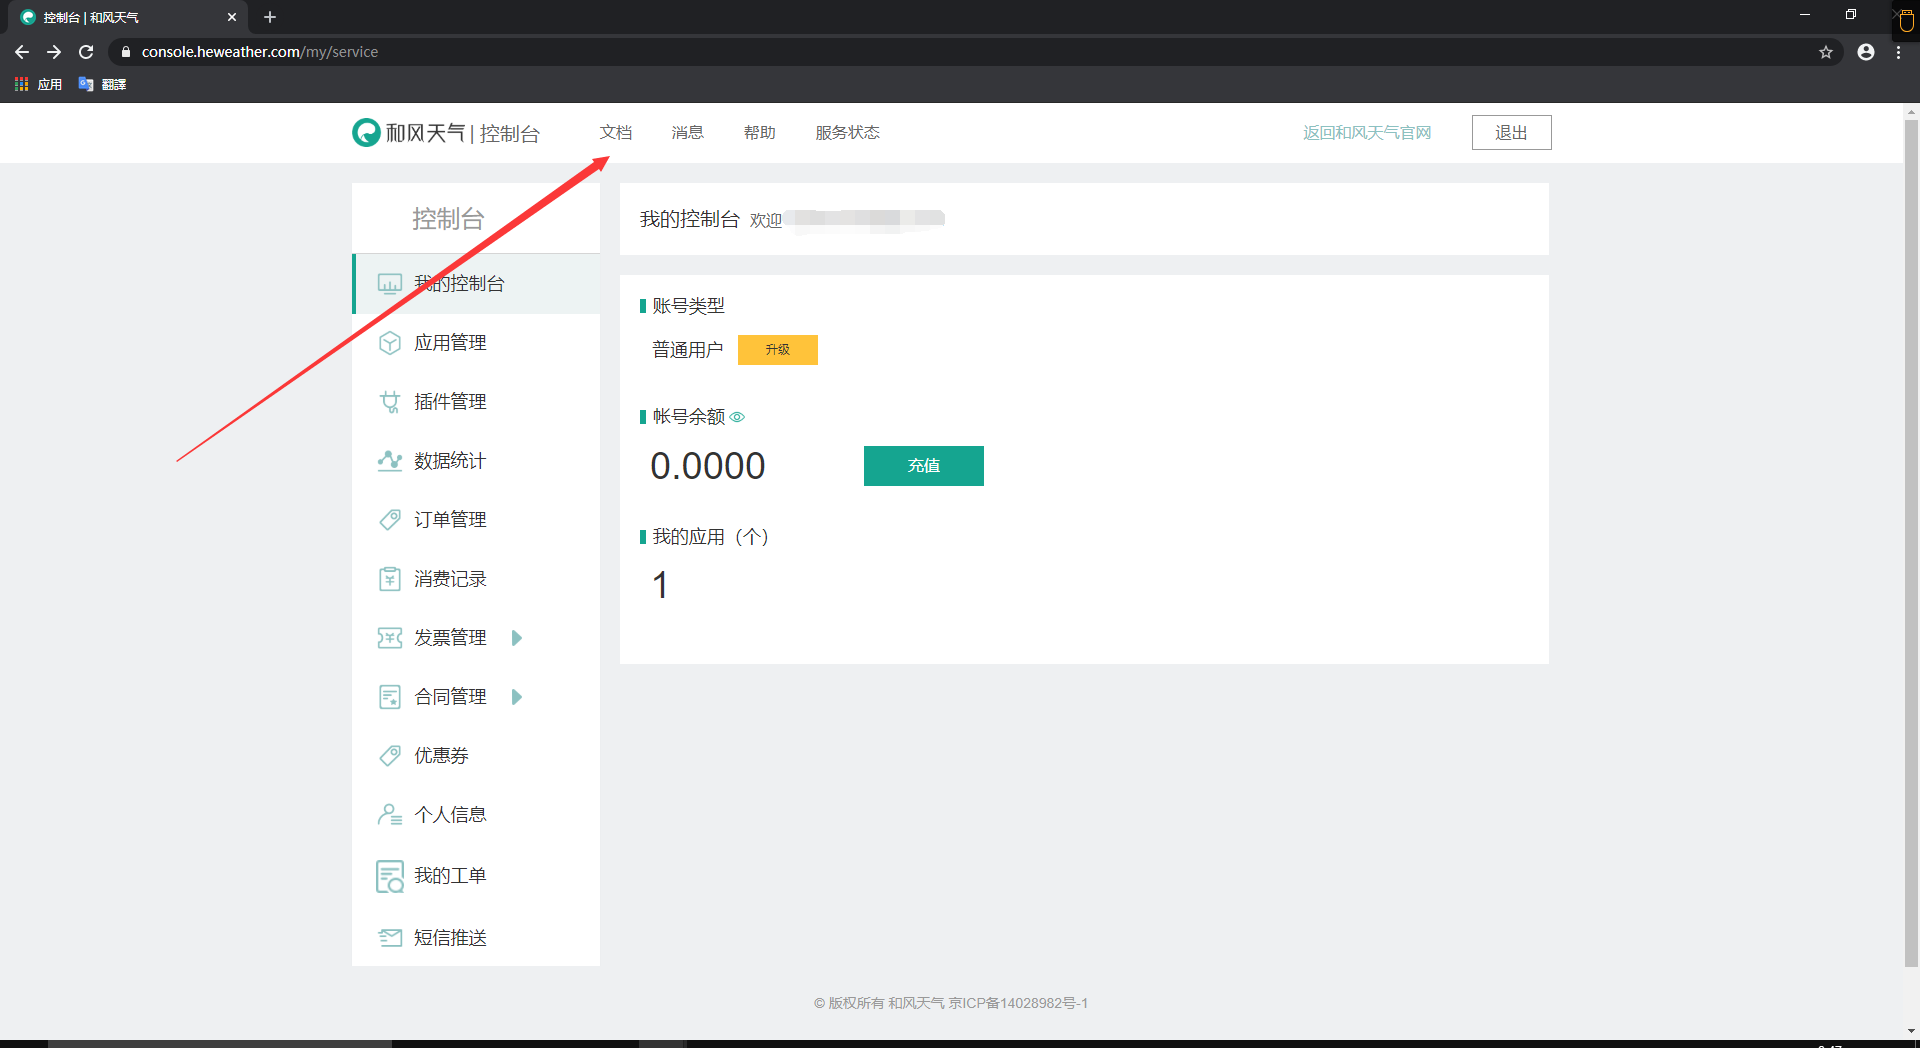Click the 订单管理 tag icon
This screenshot has height=1048, width=1920.
click(390, 520)
